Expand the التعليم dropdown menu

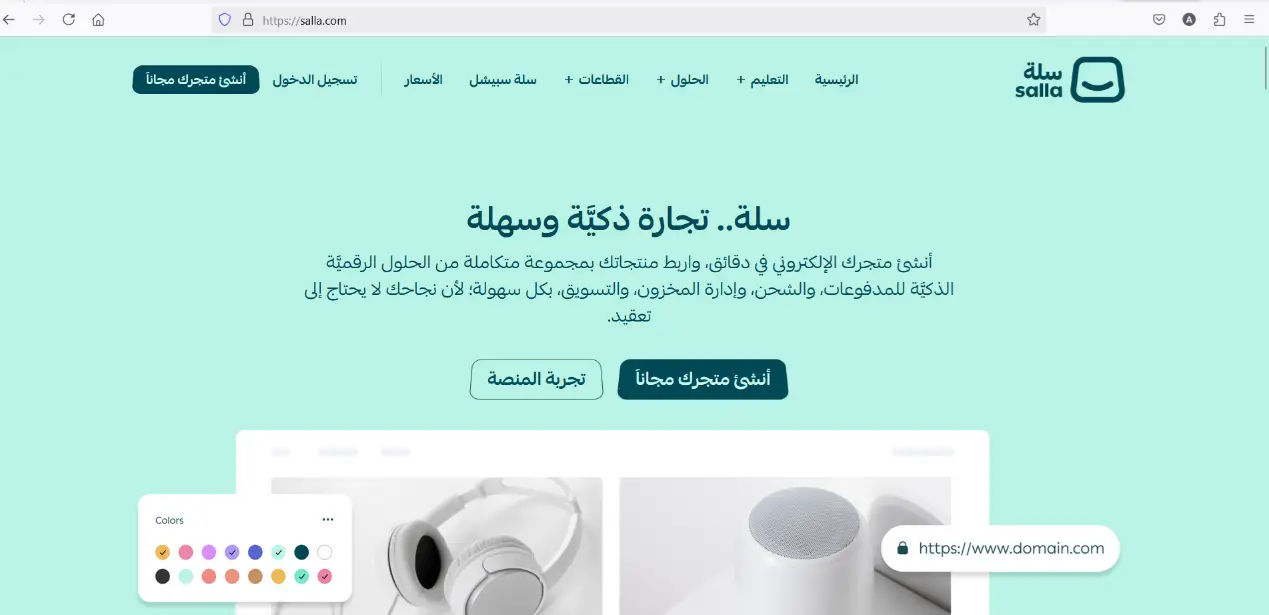763,80
